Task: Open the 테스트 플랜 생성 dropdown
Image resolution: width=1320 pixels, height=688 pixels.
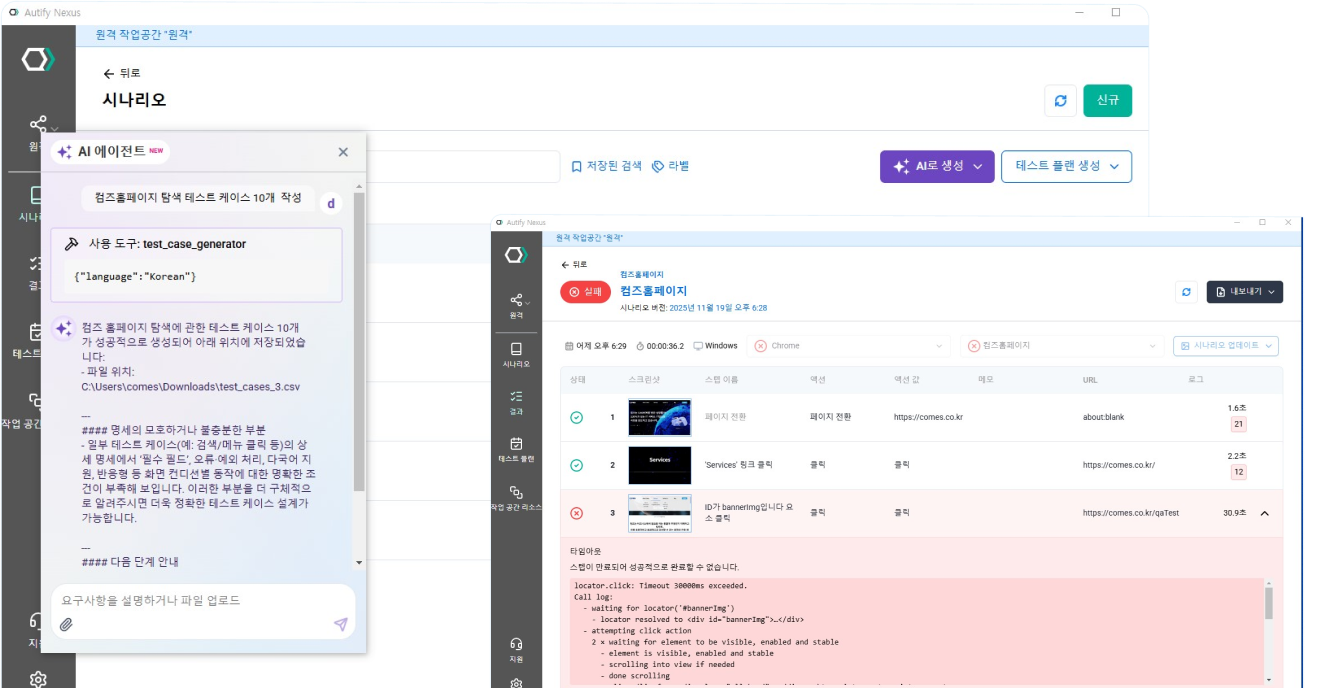Action: point(1066,167)
